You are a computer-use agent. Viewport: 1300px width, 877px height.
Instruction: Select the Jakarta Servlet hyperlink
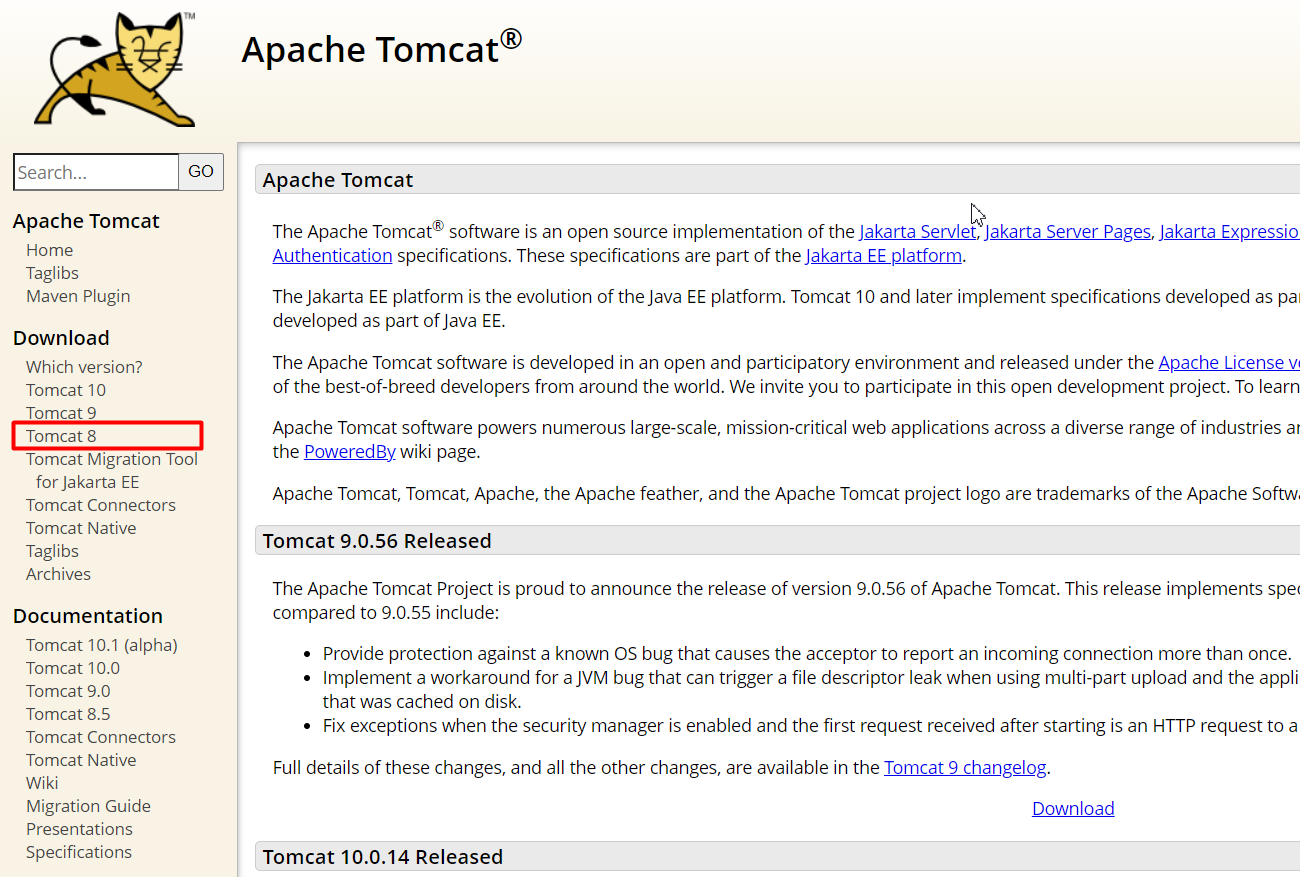click(917, 231)
